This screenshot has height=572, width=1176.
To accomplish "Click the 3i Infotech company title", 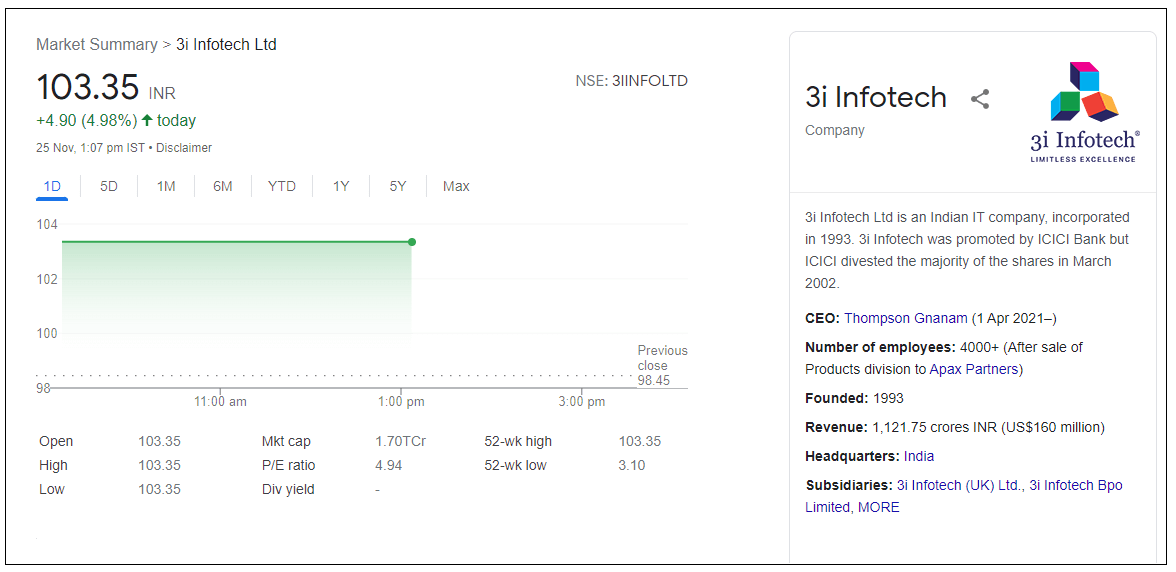I will click(876, 97).
